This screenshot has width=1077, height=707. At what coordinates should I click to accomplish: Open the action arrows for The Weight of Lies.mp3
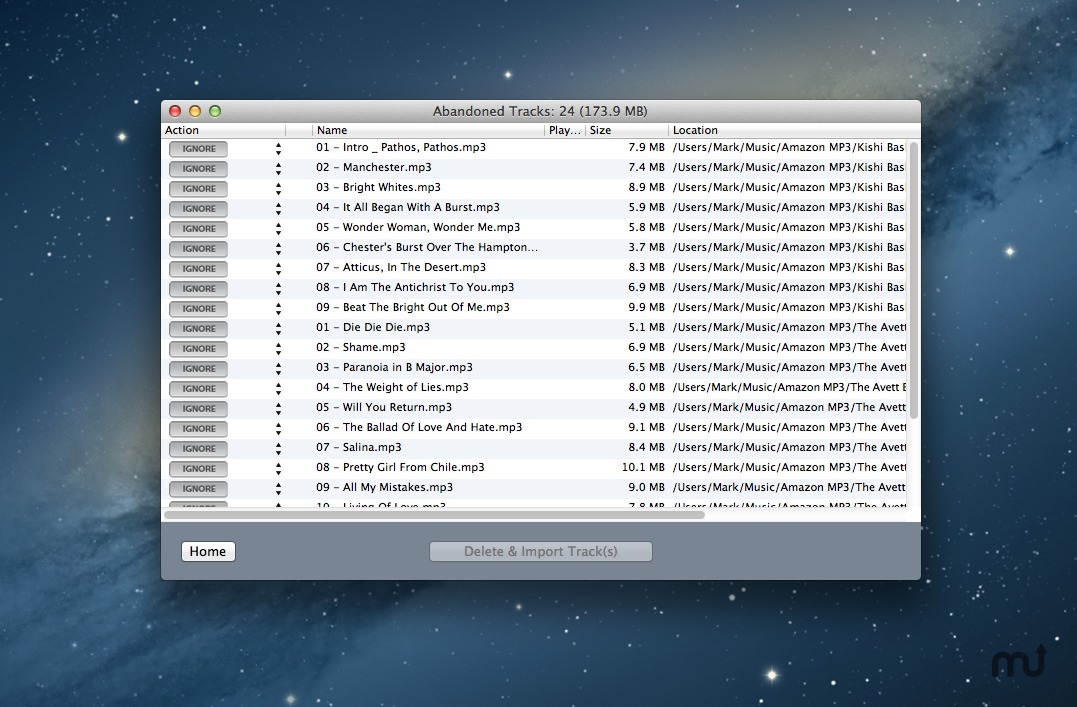tap(278, 388)
